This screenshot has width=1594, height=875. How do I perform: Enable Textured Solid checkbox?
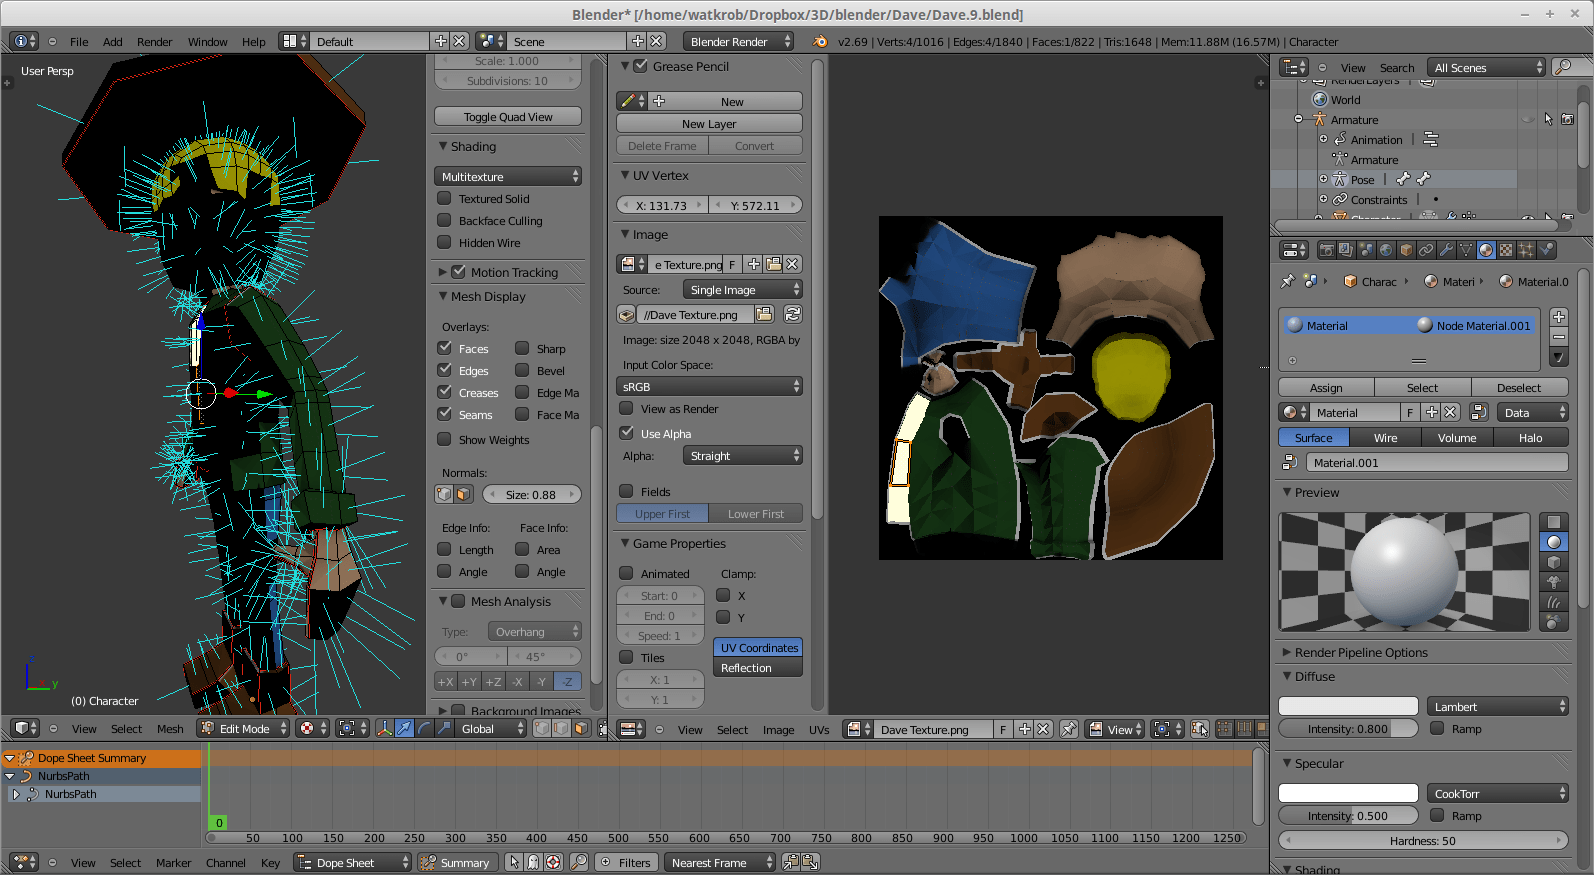tap(445, 199)
